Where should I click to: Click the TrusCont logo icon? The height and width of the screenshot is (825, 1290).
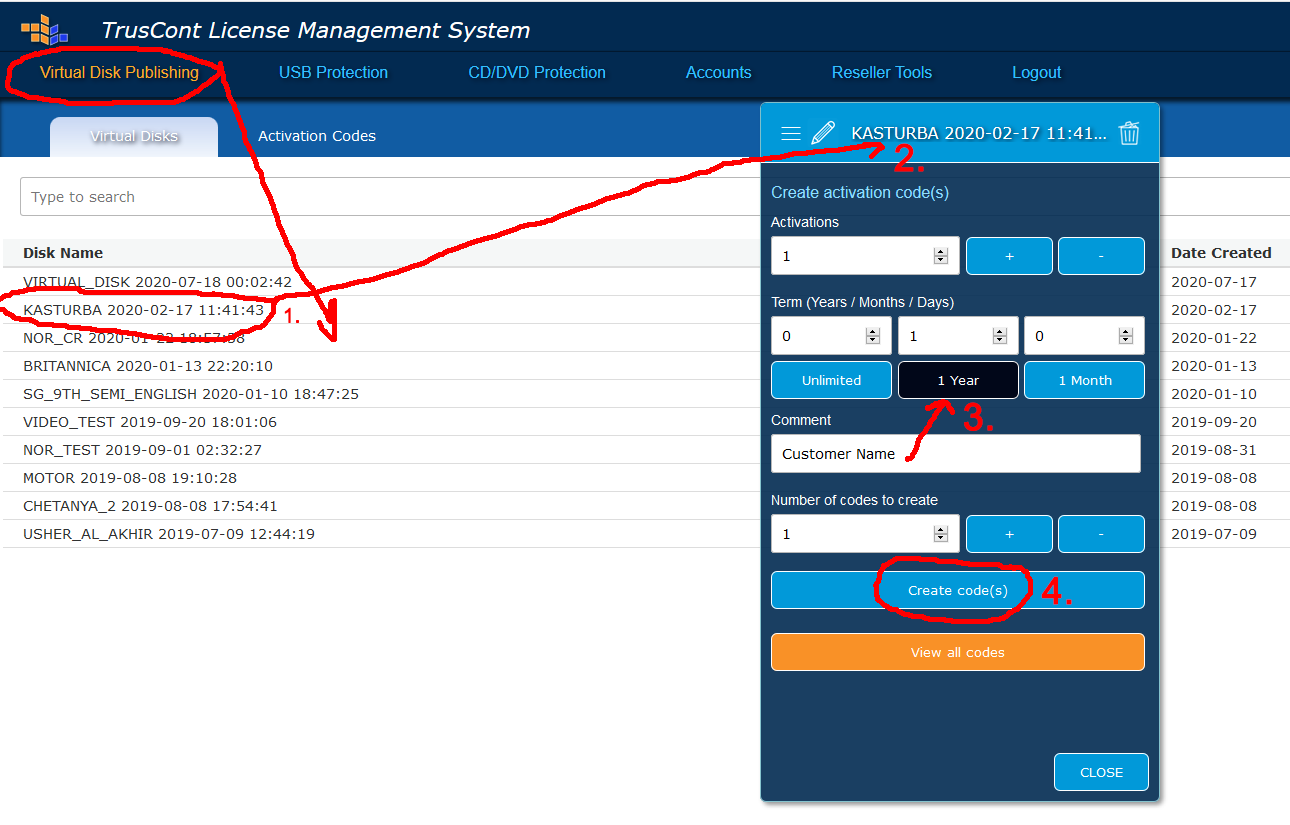(45, 29)
